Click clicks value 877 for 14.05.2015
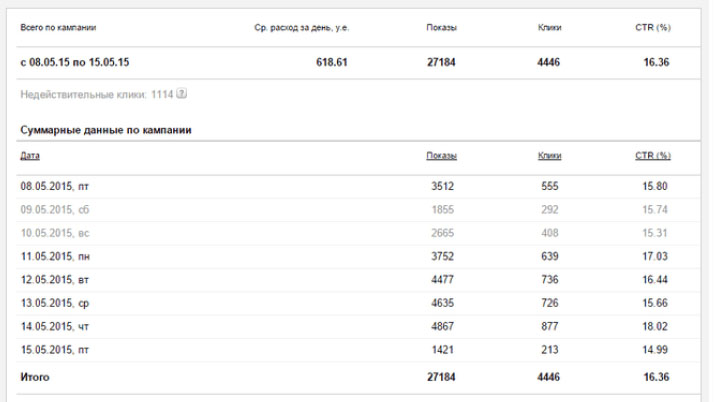 (550, 327)
